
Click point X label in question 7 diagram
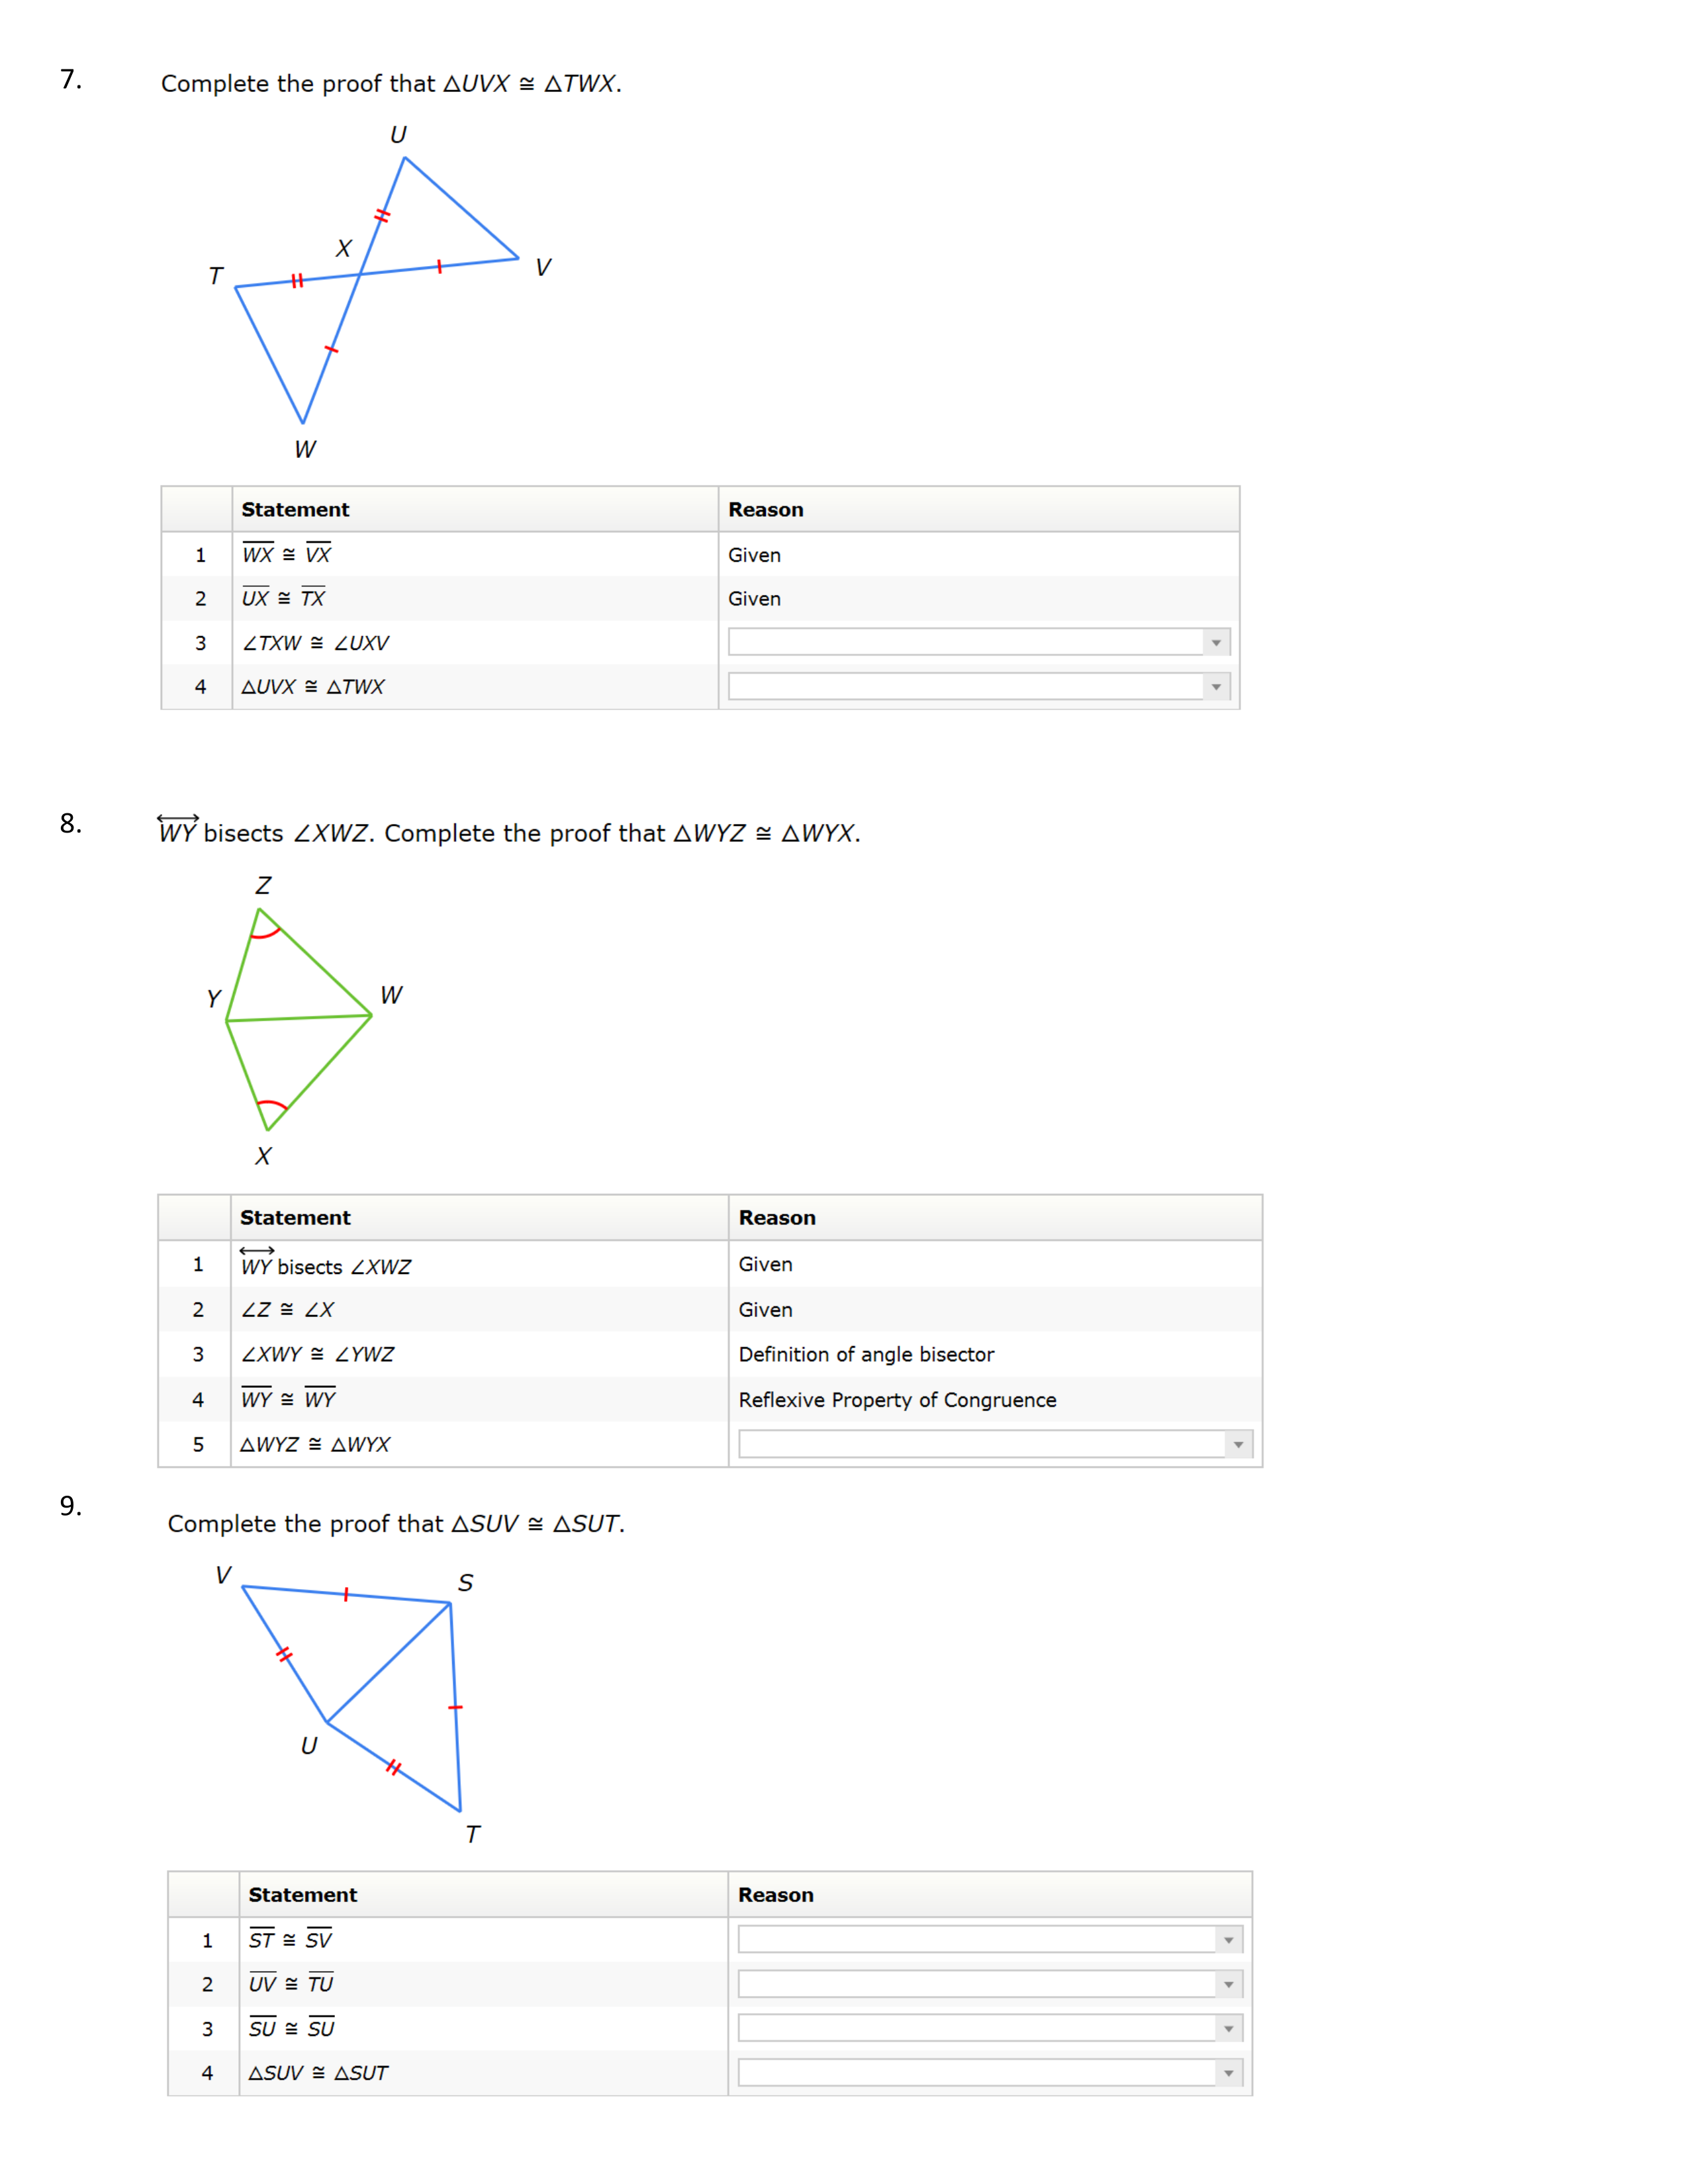tap(344, 248)
